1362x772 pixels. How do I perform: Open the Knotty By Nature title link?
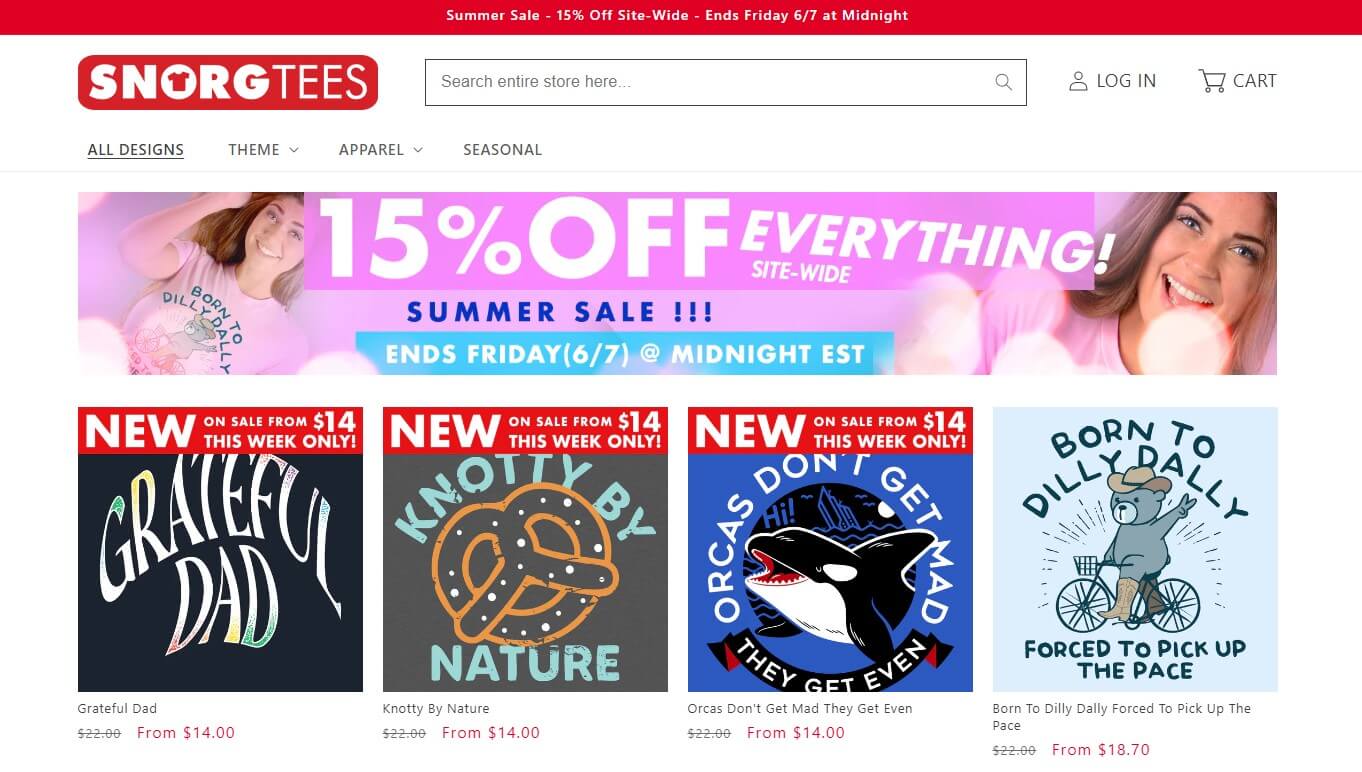point(436,709)
